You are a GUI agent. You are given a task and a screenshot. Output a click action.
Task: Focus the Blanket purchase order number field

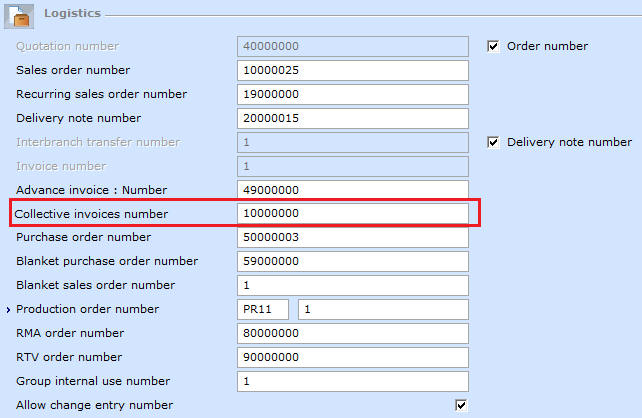(x=353, y=261)
